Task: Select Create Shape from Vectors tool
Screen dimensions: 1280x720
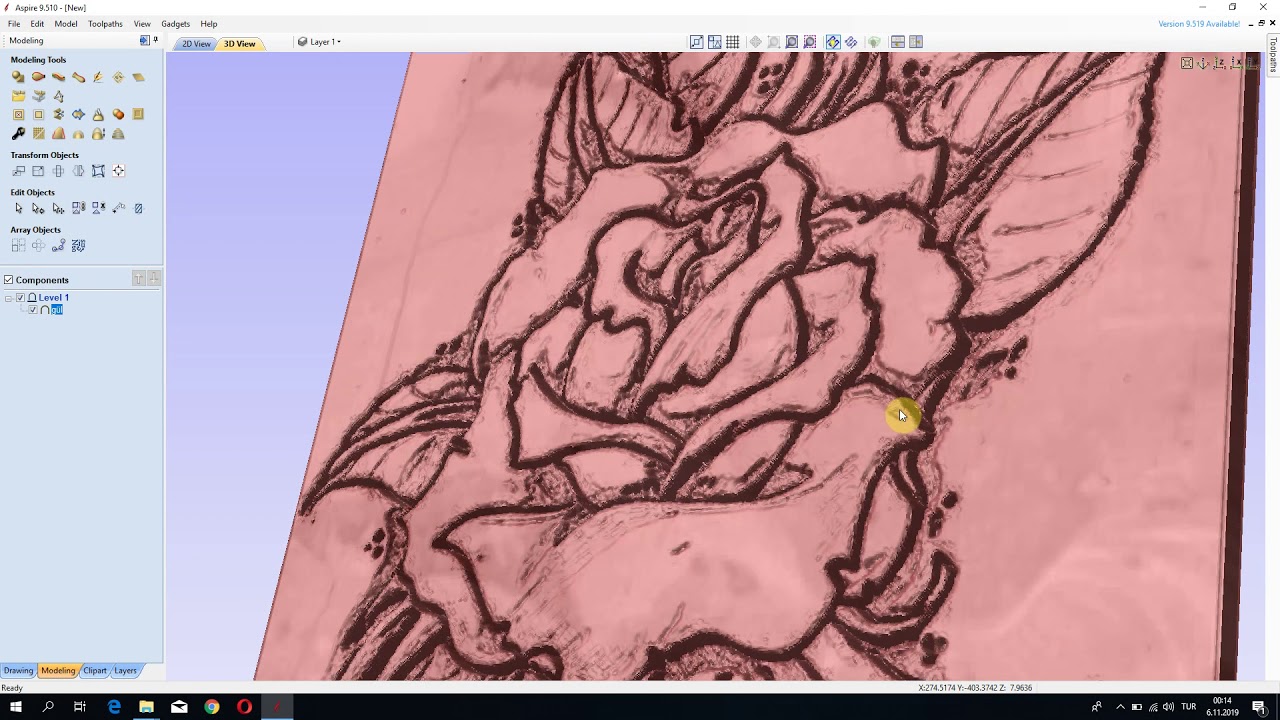Action: click(18, 77)
